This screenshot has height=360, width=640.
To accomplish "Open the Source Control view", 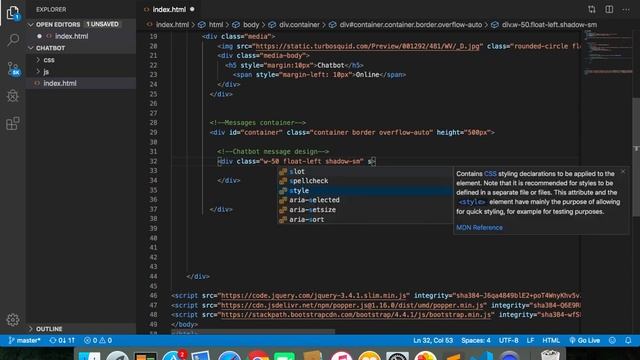I will tap(13, 68).
